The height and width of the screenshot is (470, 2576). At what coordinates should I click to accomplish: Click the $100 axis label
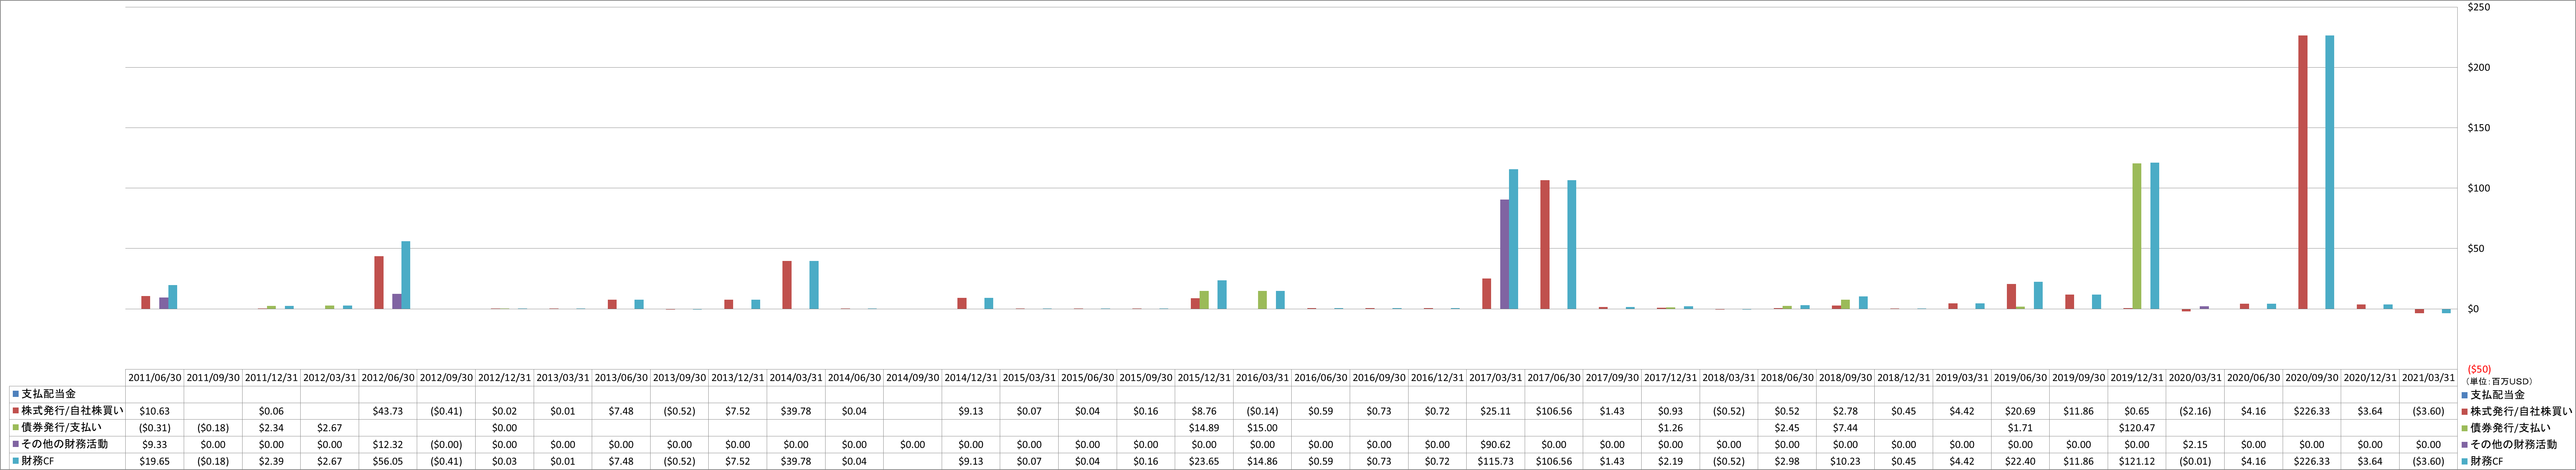point(2479,188)
